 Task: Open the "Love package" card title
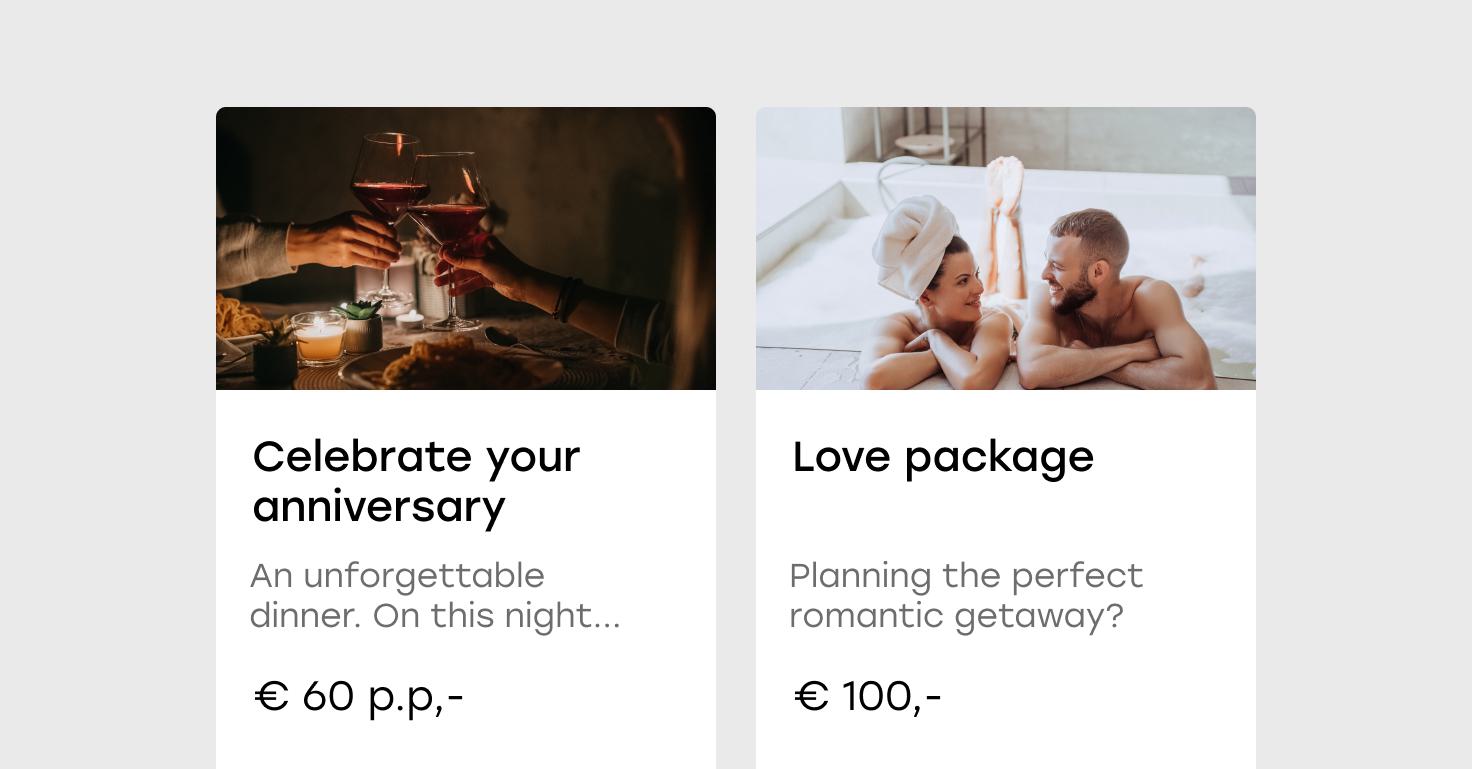click(943, 457)
